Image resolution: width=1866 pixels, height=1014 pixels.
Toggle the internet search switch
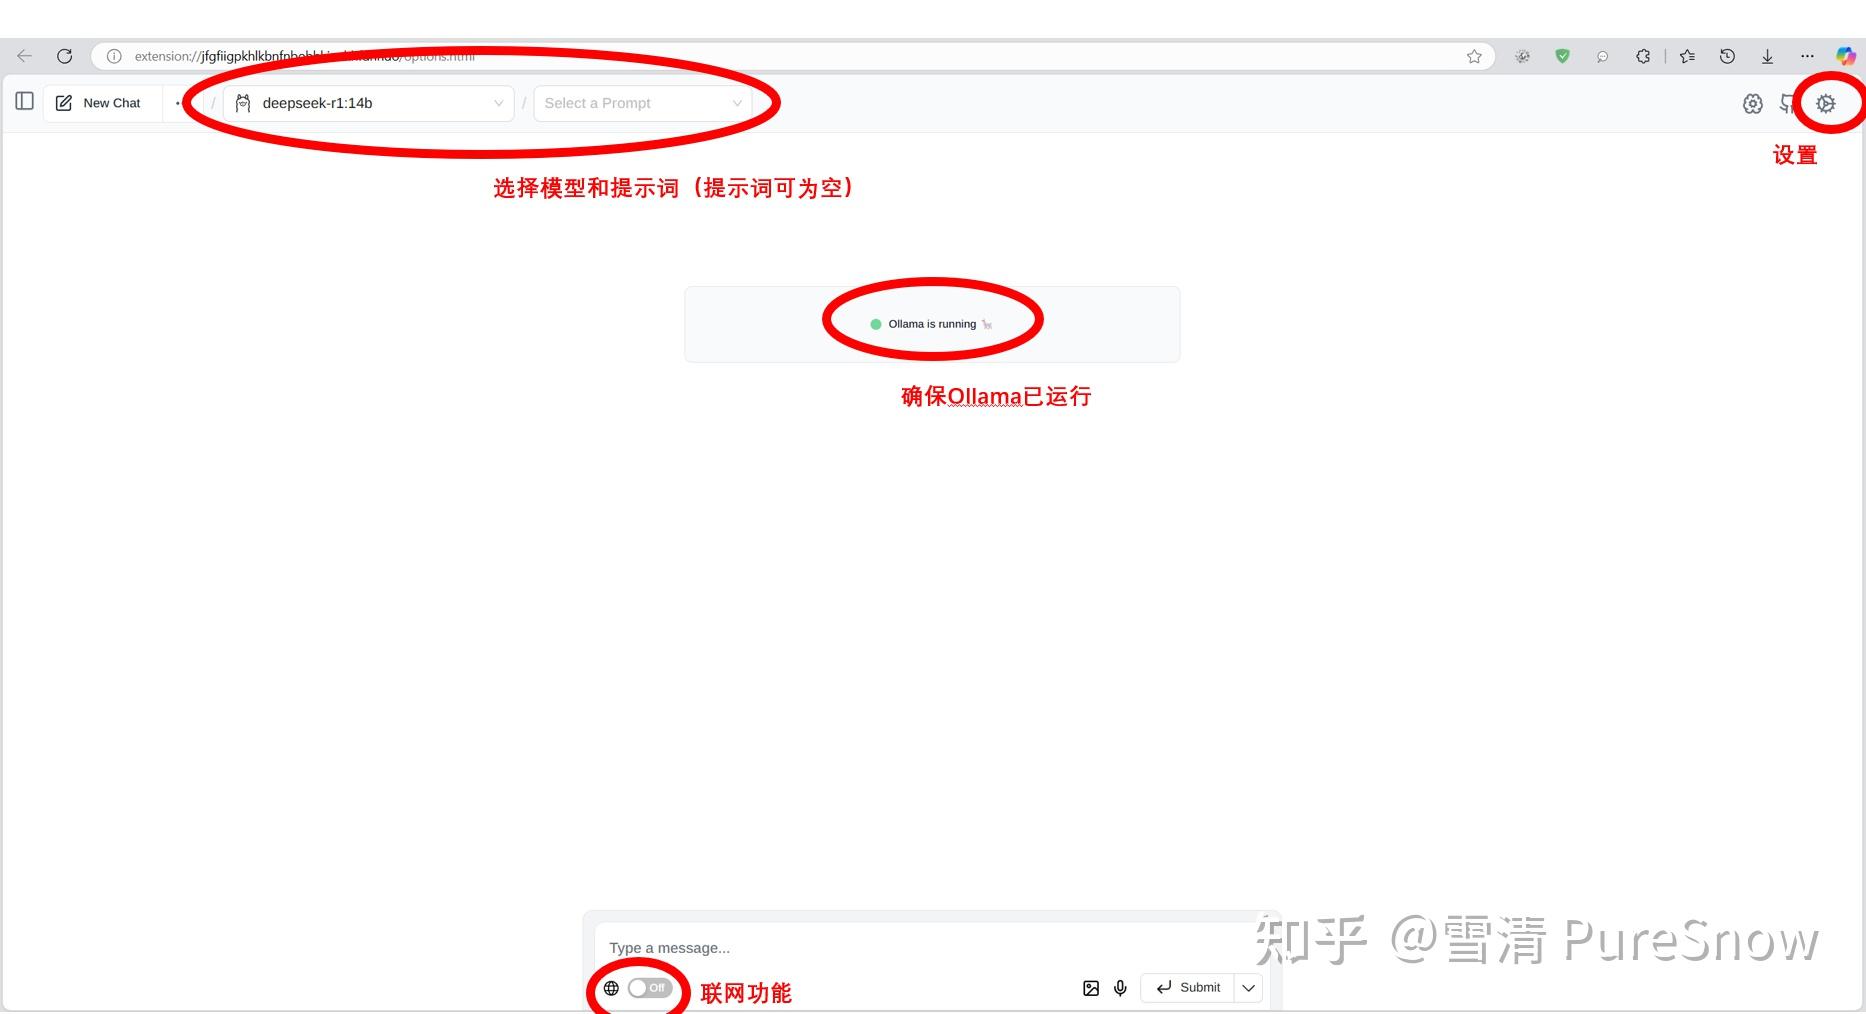click(x=650, y=988)
